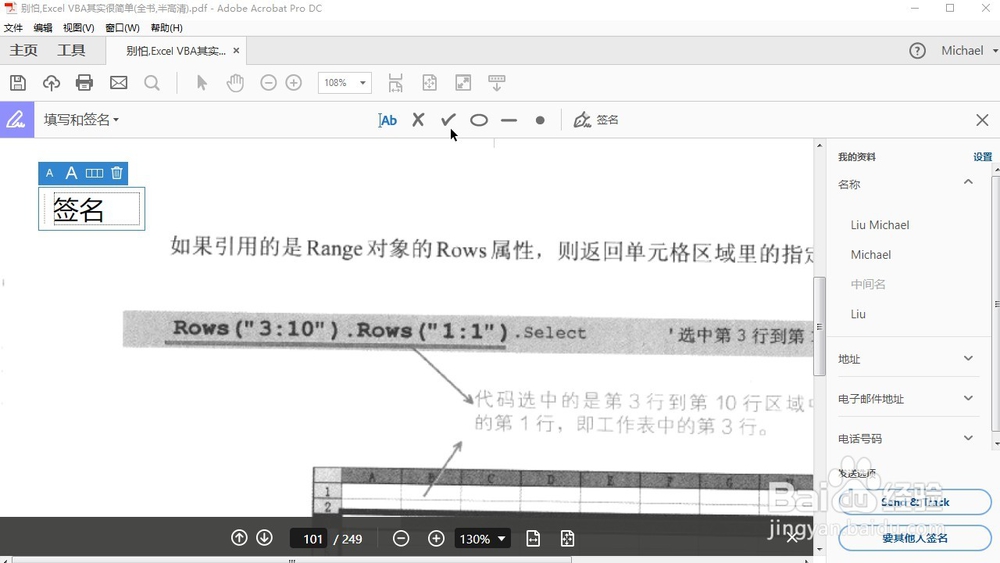Click the 签名 text input box
This screenshot has width=1000, height=563.
pos(92,208)
